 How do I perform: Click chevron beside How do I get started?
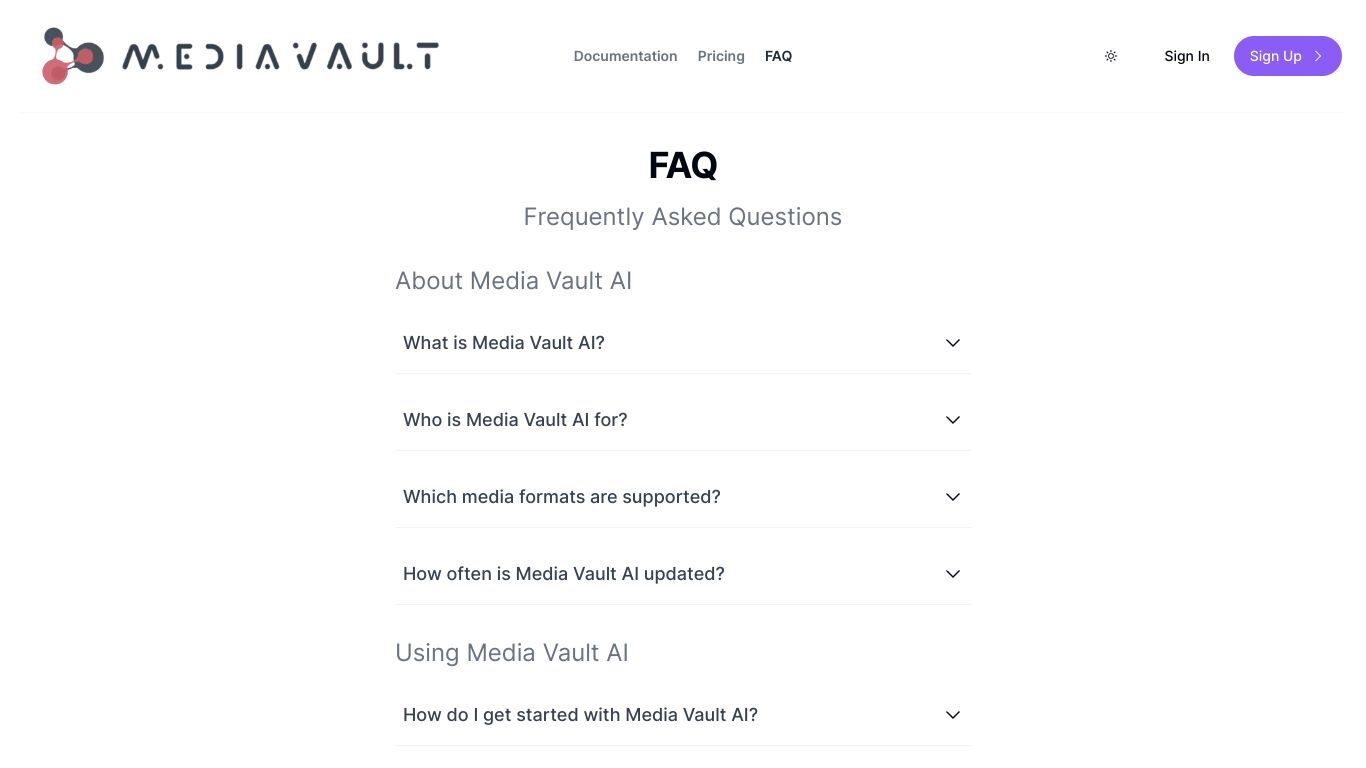953,715
